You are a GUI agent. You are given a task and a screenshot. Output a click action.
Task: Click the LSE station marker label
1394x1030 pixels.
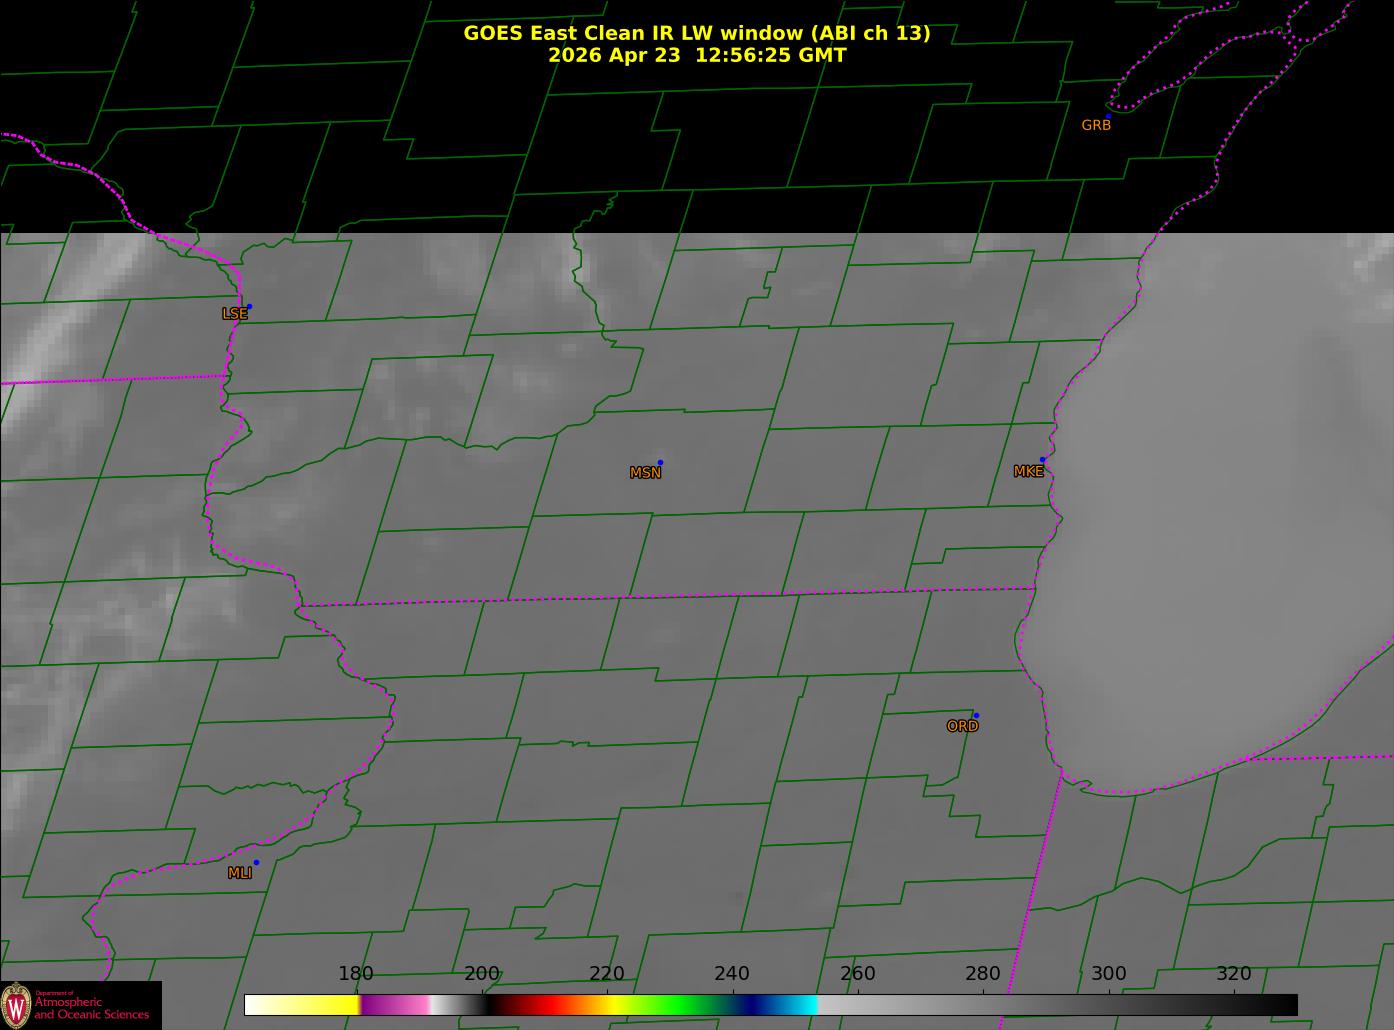(x=234, y=314)
